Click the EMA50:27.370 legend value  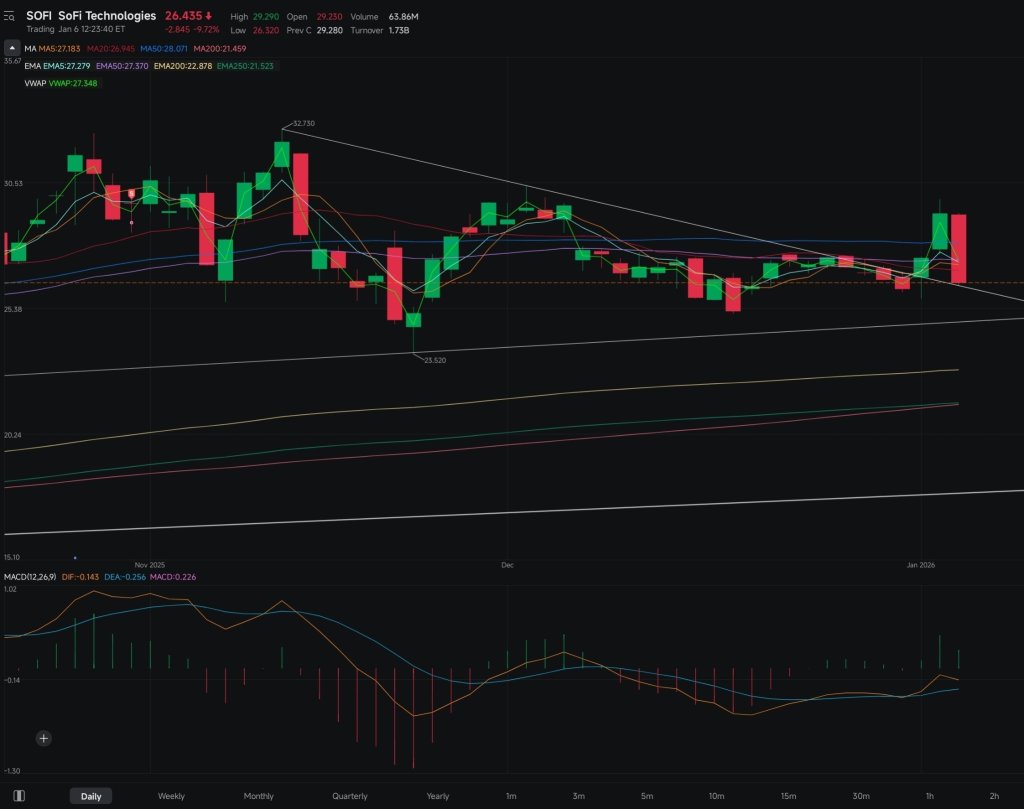coord(122,66)
